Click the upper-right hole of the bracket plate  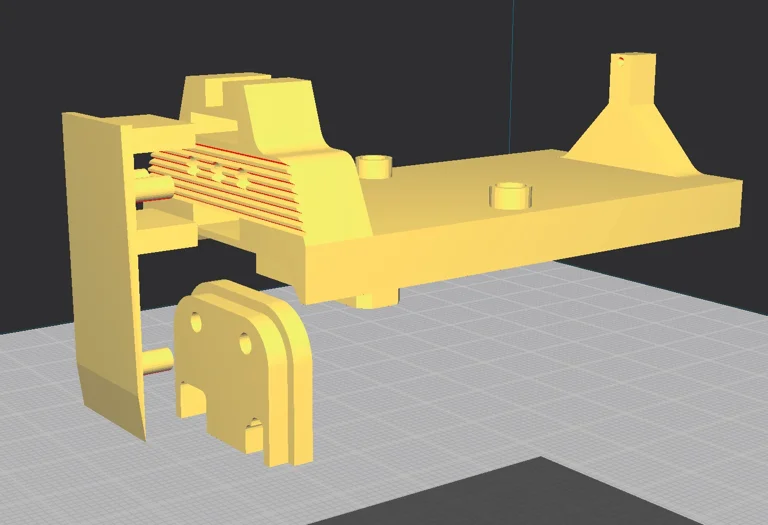(244, 345)
